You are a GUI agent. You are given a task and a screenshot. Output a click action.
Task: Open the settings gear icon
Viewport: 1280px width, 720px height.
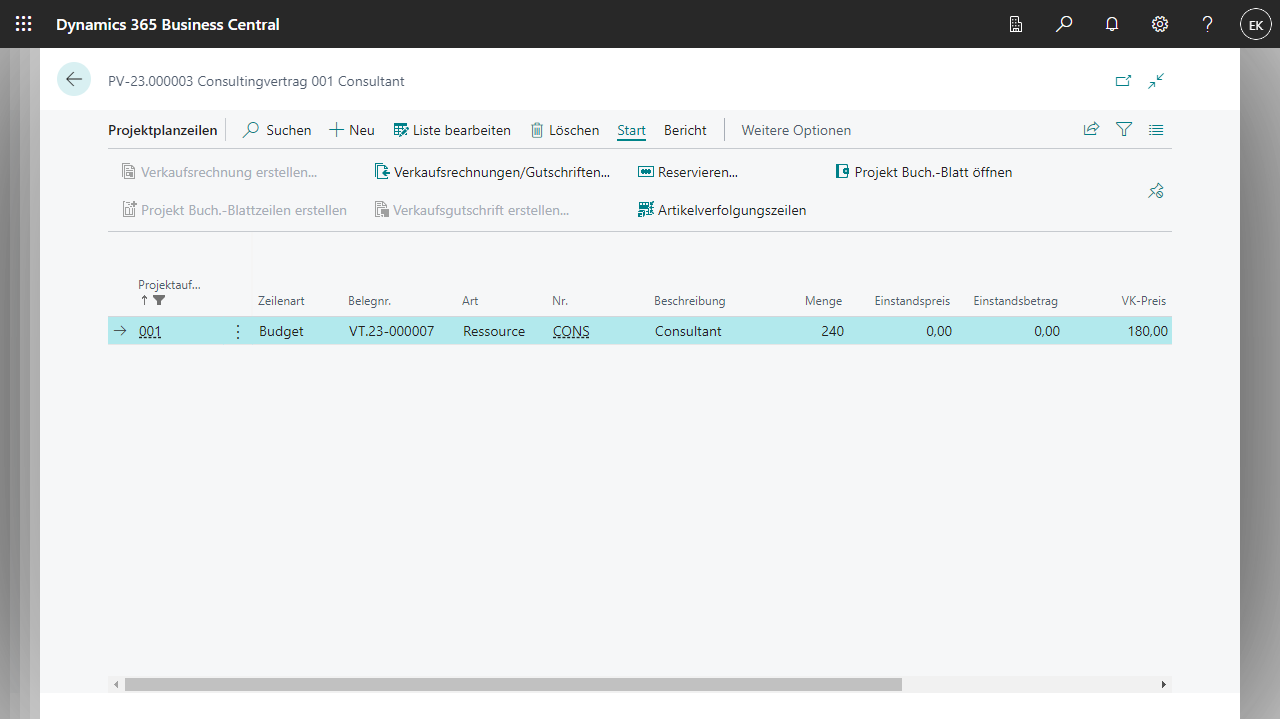[x=1160, y=24]
